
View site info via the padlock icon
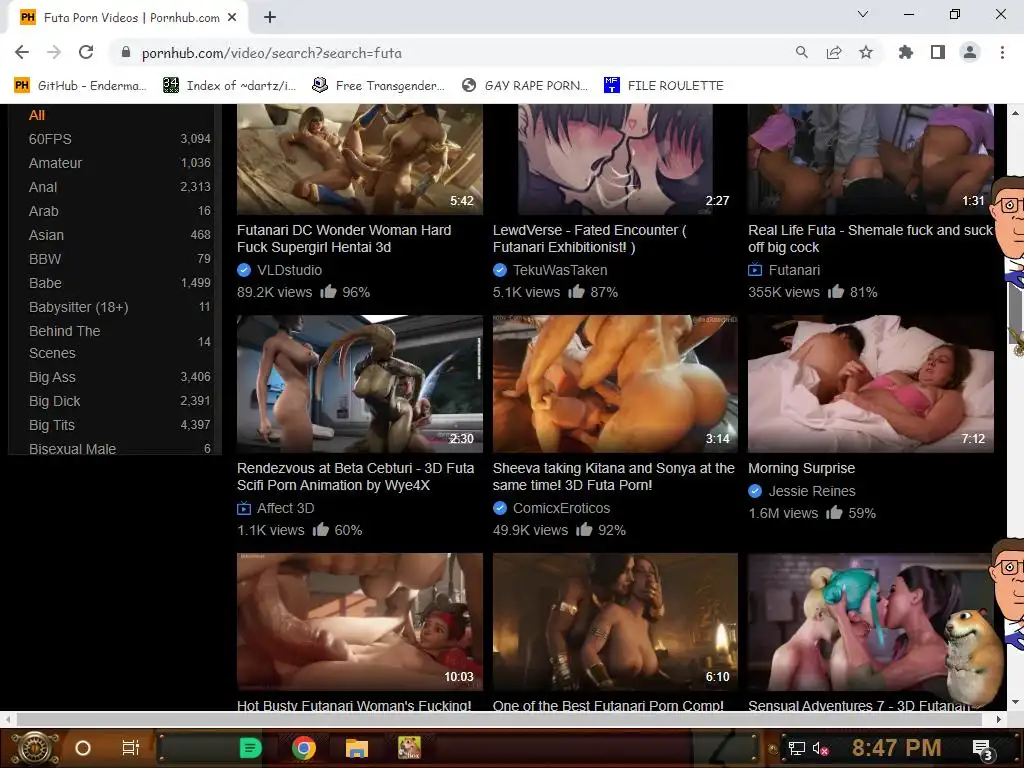click(126, 53)
